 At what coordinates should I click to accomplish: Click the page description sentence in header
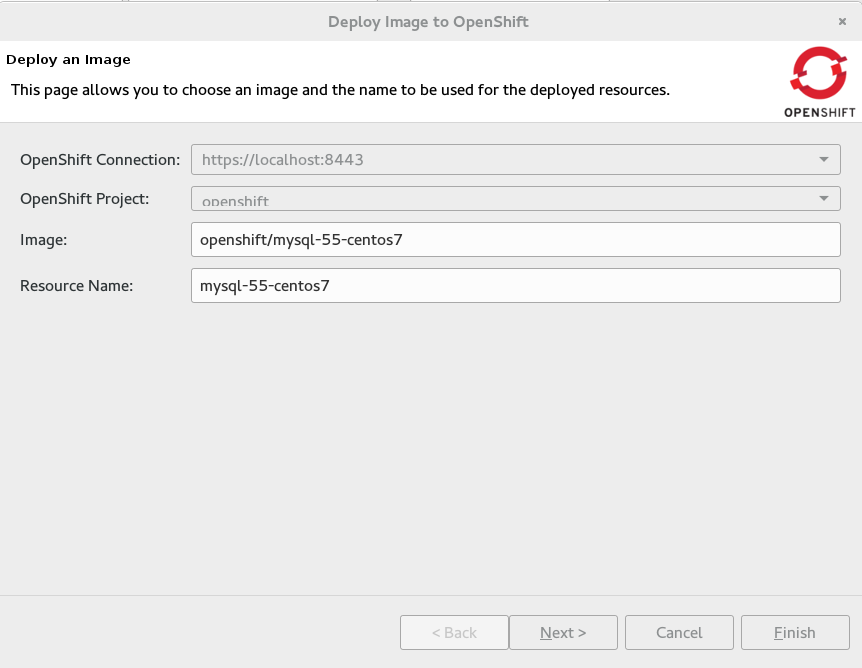340,90
